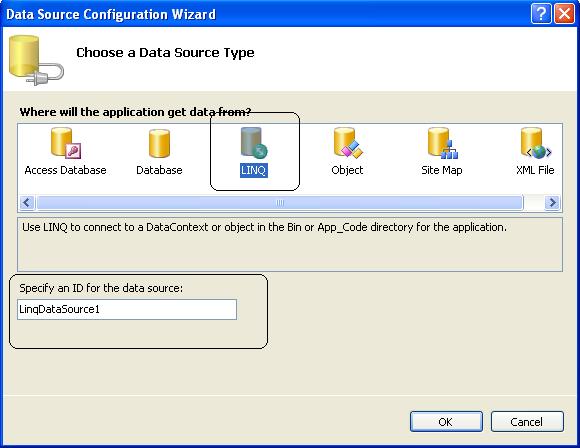Click the horizontal scrollbar thumb
Image resolution: width=580 pixels, height=448 pixels.
[280, 203]
